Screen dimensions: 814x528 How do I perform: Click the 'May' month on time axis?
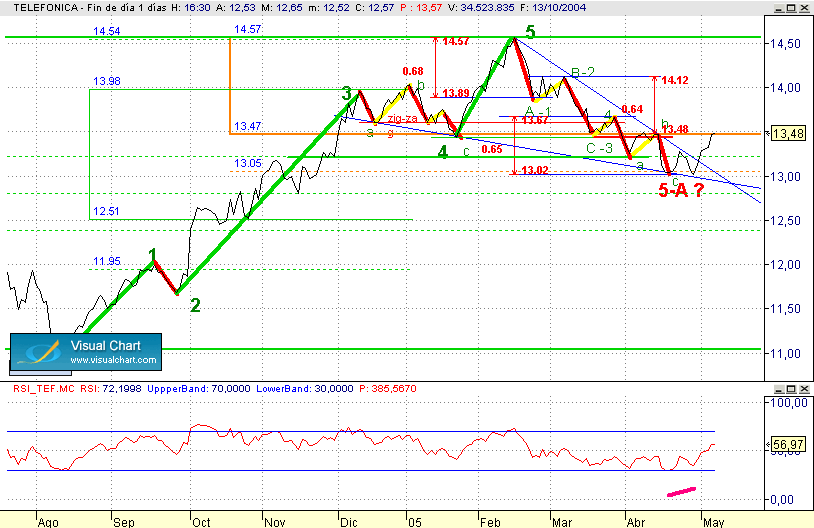pyautogui.click(x=713, y=522)
